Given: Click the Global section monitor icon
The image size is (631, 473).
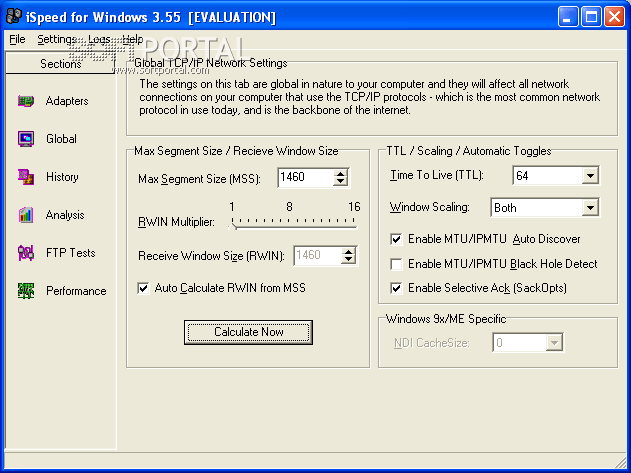Looking at the screenshot, I should coord(26,139).
